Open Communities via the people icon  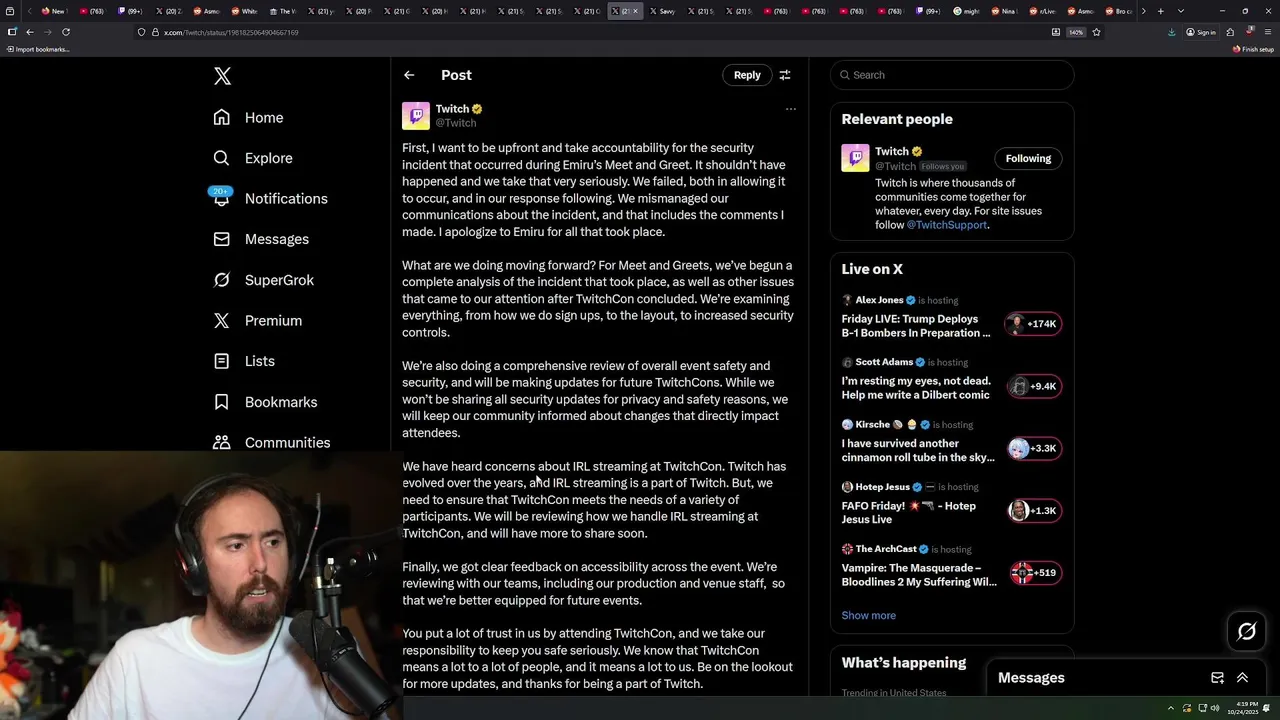[221, 442]
